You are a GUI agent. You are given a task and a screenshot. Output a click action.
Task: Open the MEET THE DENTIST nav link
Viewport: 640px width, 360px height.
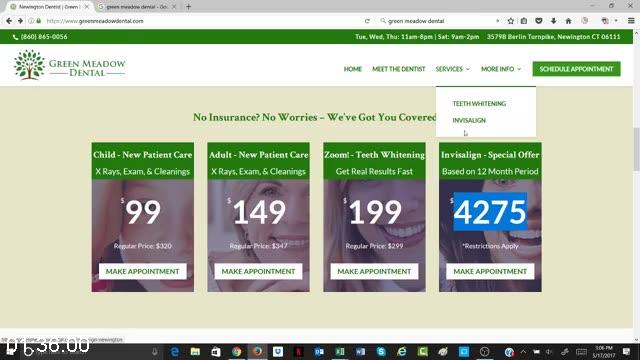(398, 69)
